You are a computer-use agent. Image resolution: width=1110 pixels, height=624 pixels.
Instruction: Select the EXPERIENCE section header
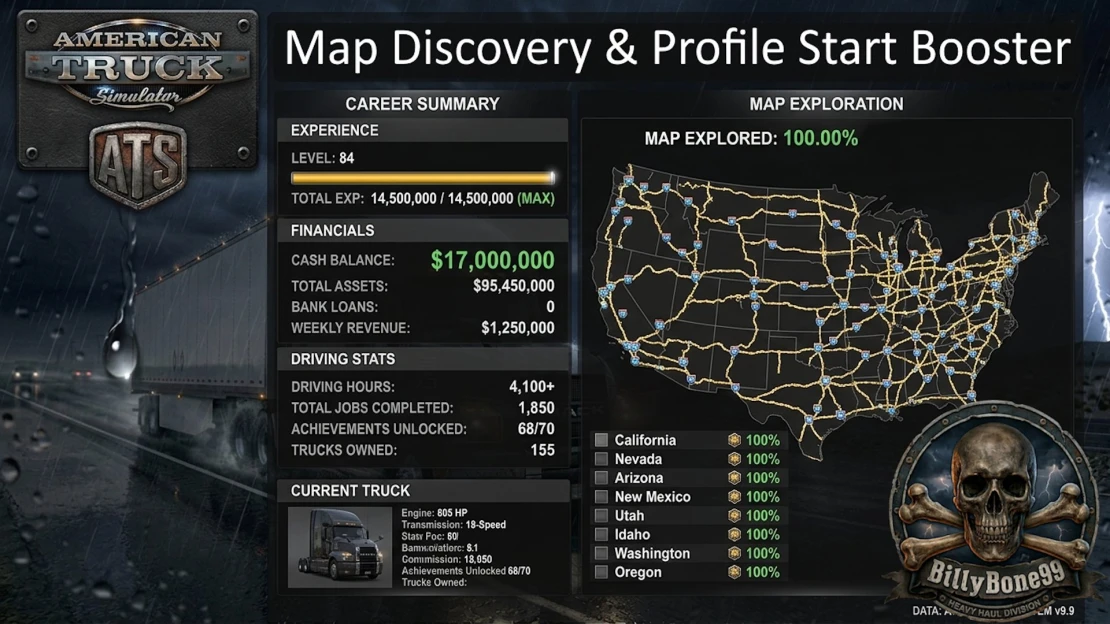423,130
